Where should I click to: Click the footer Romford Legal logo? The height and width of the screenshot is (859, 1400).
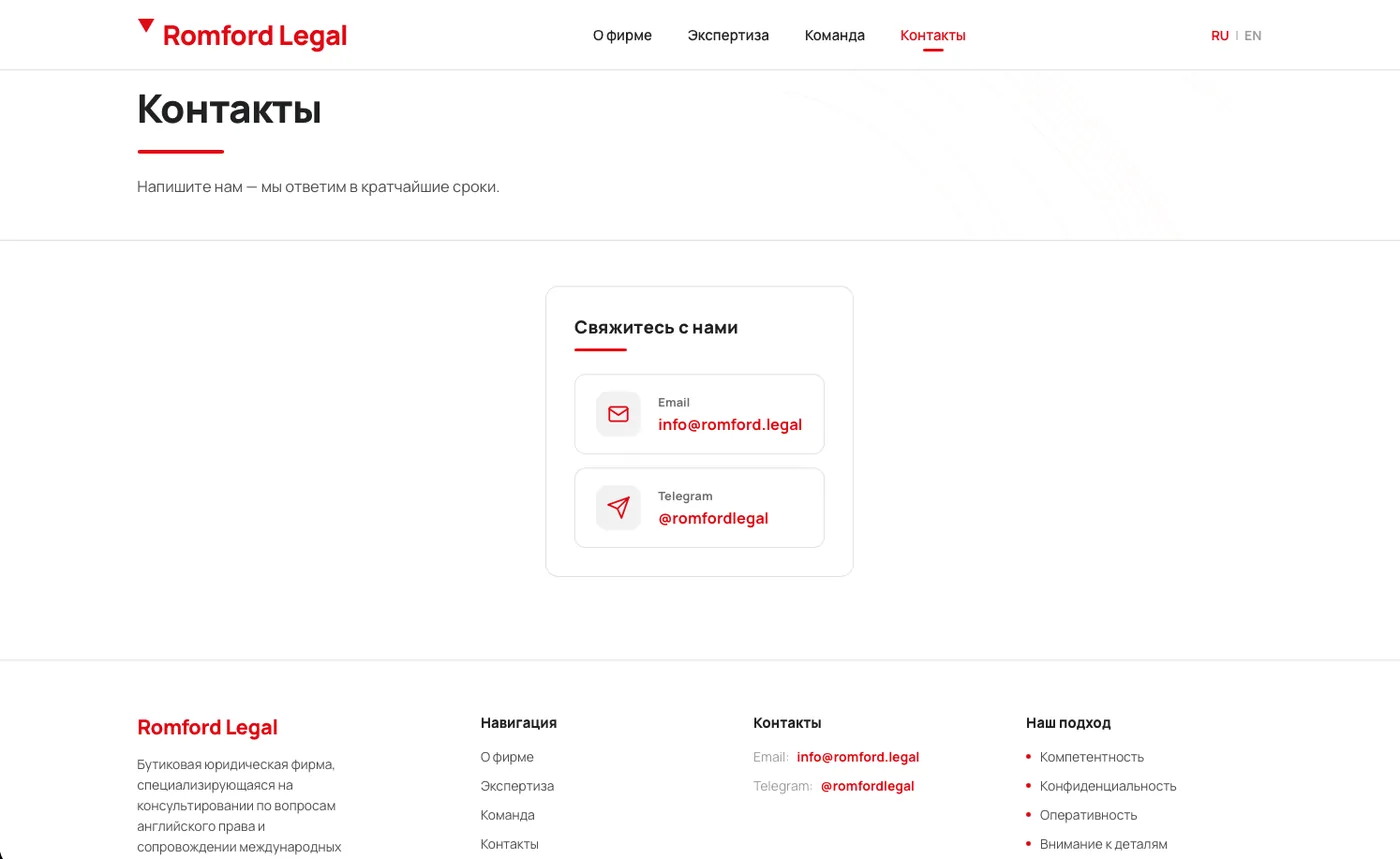tap(207, 727)
